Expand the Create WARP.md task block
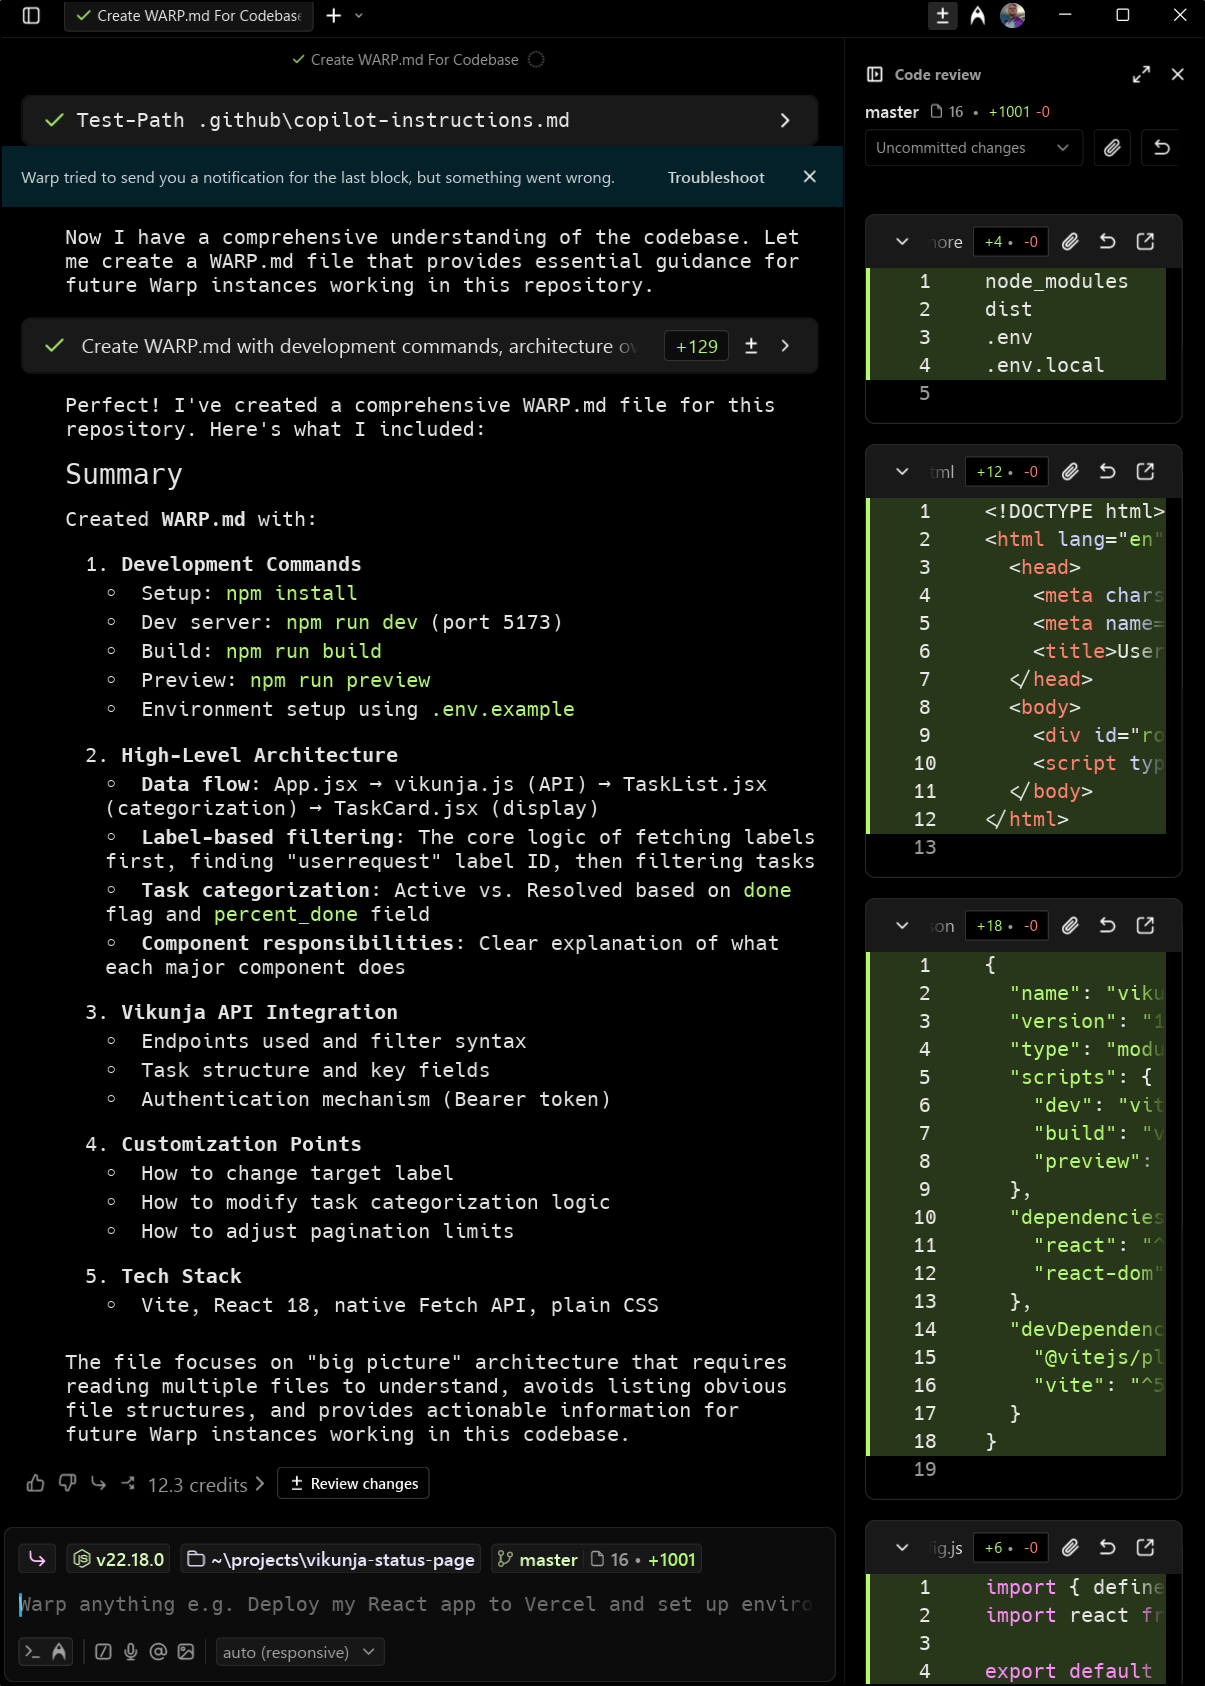 [785, 345]
